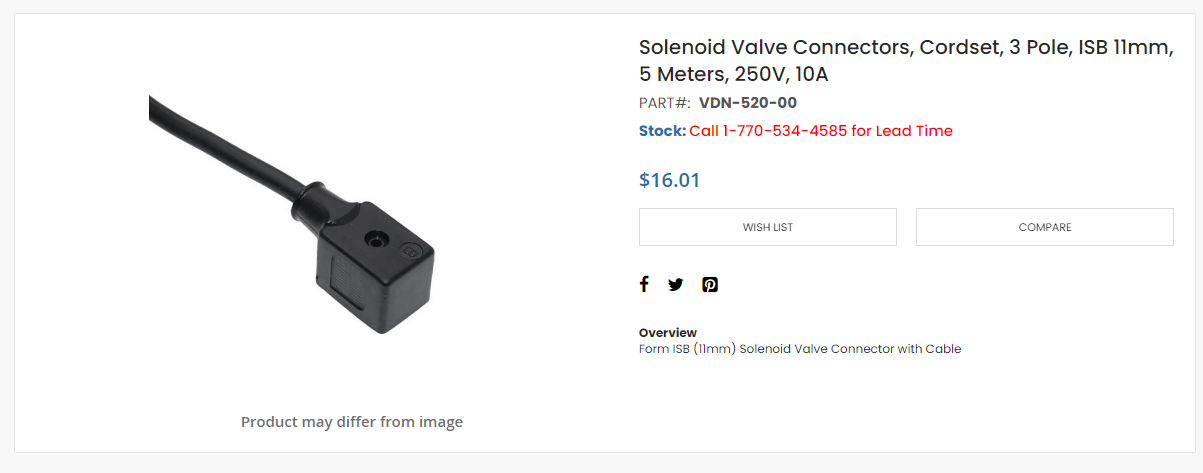The width and height of the screenshot is (1203, 473).
Task: Click the blue Stock label
Action: [x=662, y=131]
